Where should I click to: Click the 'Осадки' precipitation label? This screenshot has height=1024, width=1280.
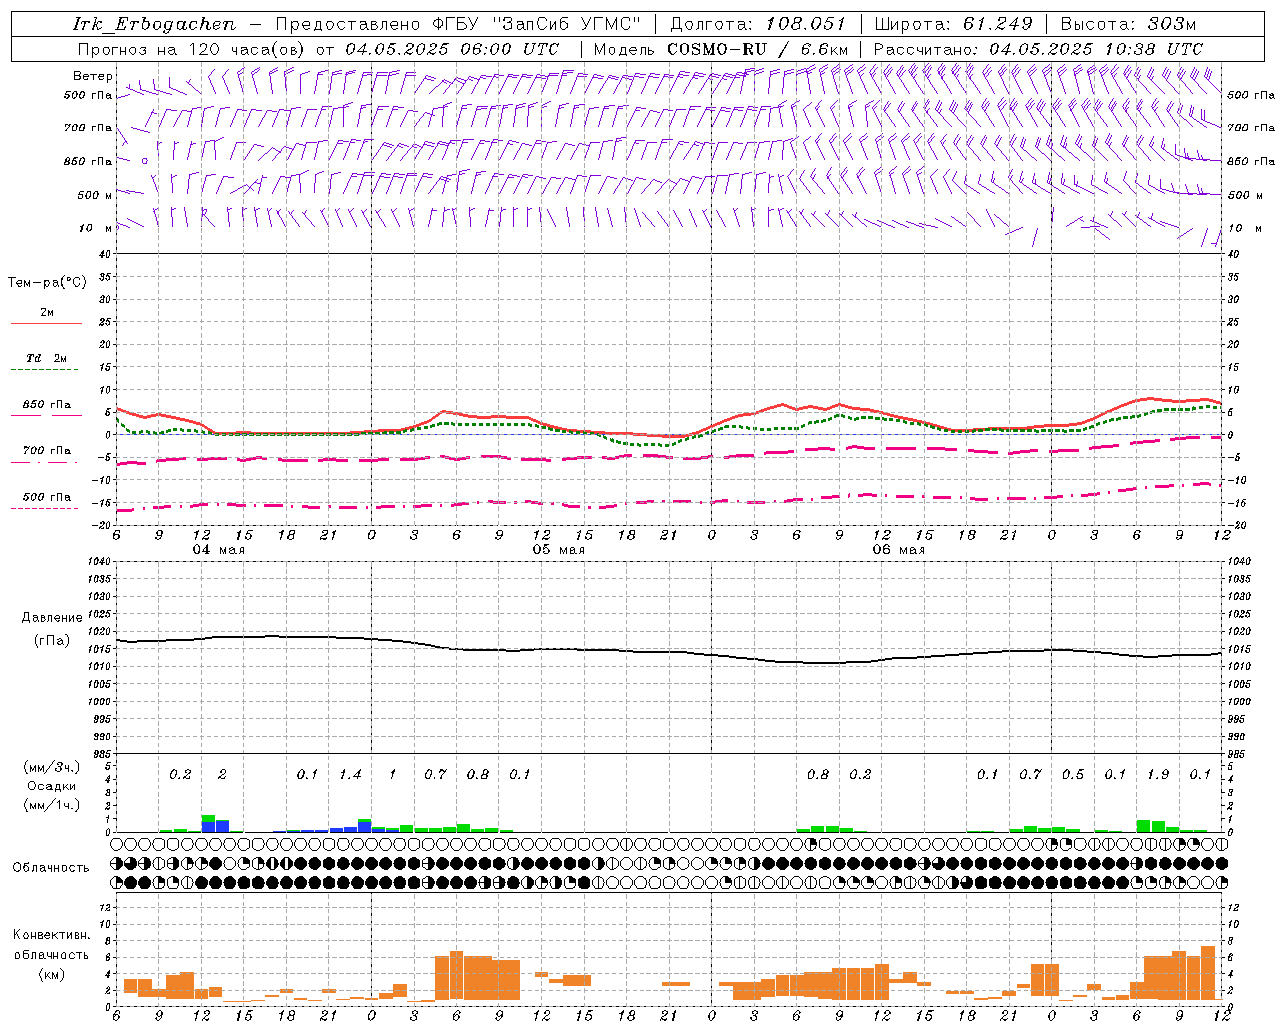coord(51,786)
